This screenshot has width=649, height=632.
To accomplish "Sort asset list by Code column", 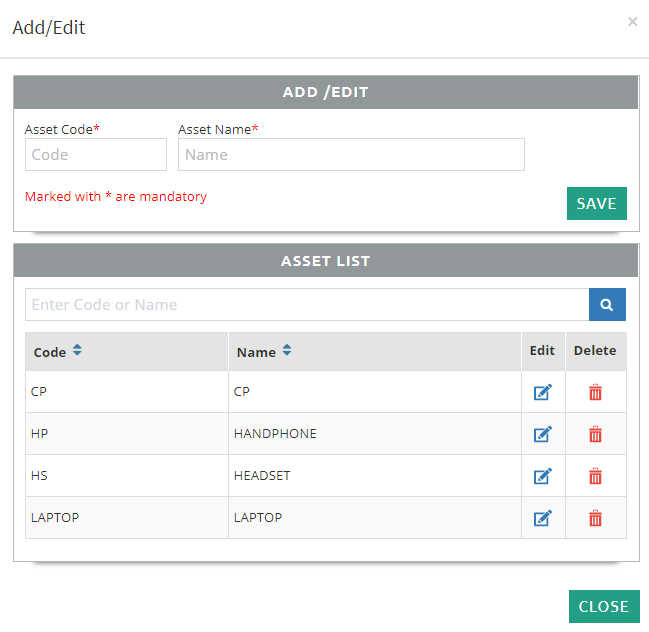I will point(78,352).
